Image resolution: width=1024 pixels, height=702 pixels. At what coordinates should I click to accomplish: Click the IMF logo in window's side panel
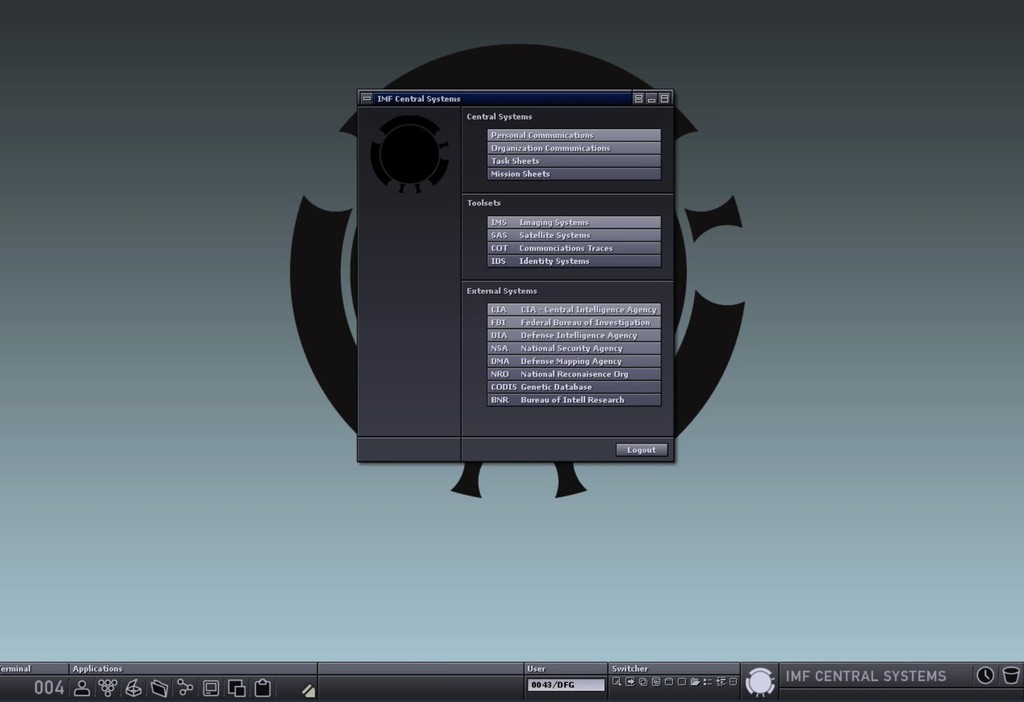click(x=409, y=154)
